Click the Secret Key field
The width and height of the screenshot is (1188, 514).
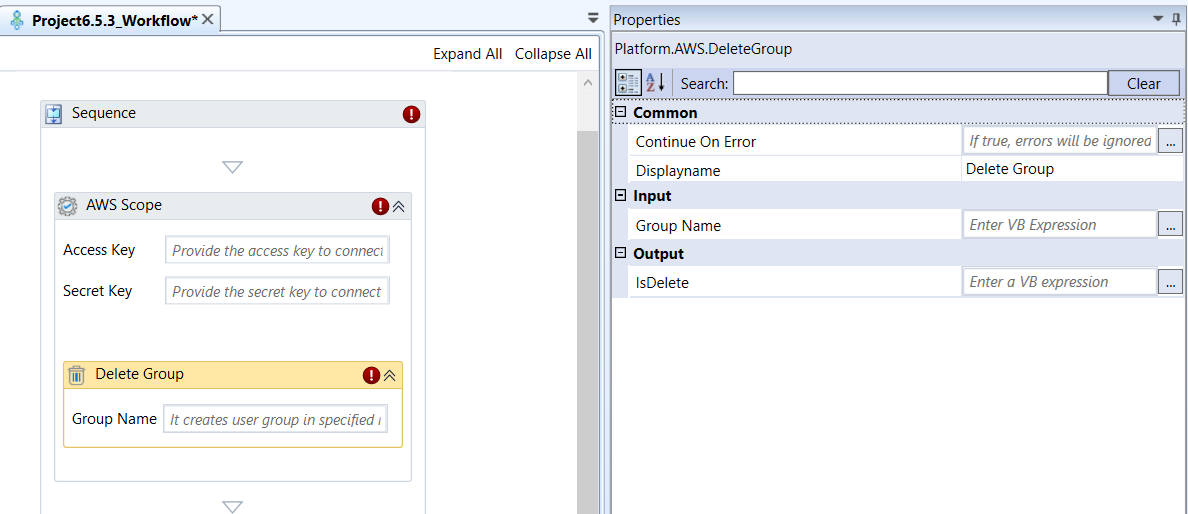point(277,292)
